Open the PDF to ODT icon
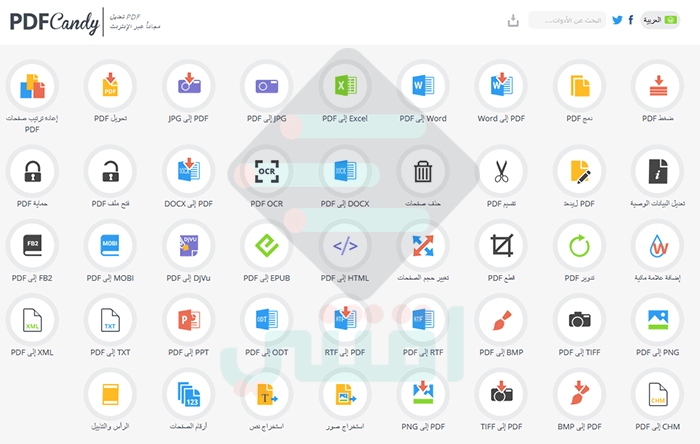Image resolution: width=700 pixels, height=444 pixels. click(267, 320)
